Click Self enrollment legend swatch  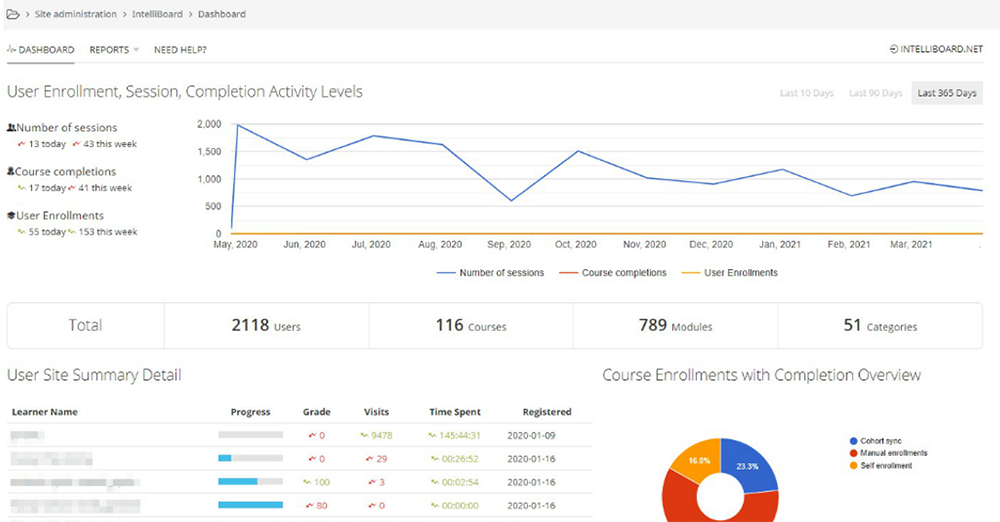coord(853,466)
